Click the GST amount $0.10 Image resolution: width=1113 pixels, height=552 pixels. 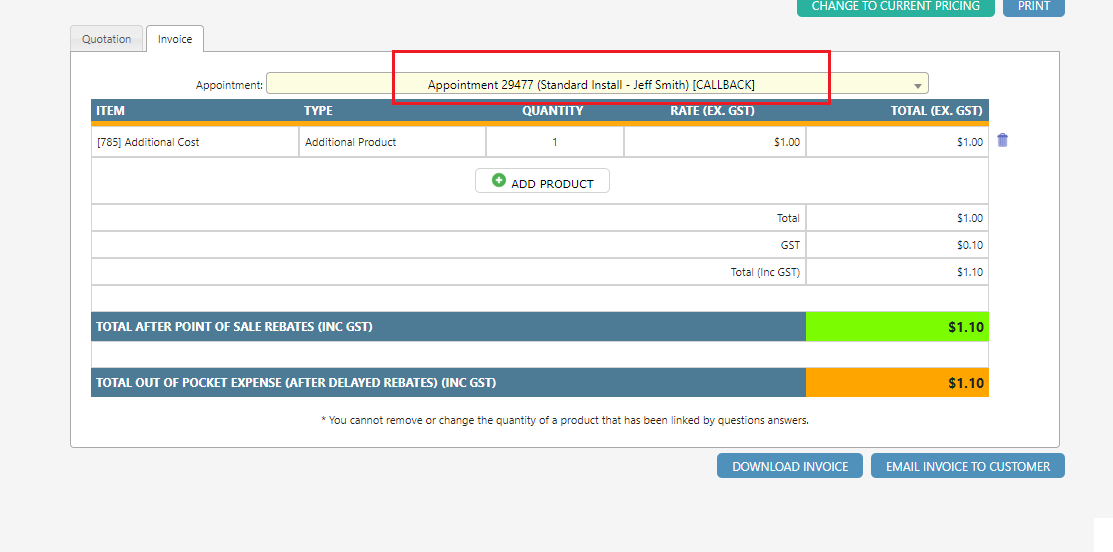coord(969,245)
